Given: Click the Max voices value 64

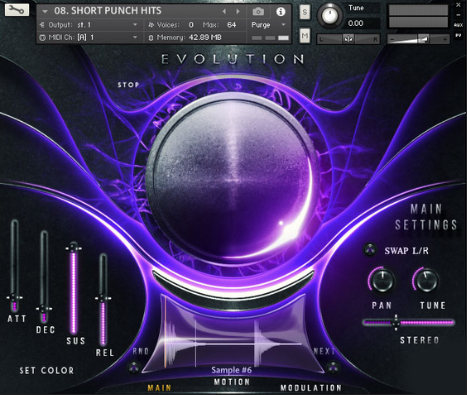Looking at the screenshot, I should click(x=231, y=25).
